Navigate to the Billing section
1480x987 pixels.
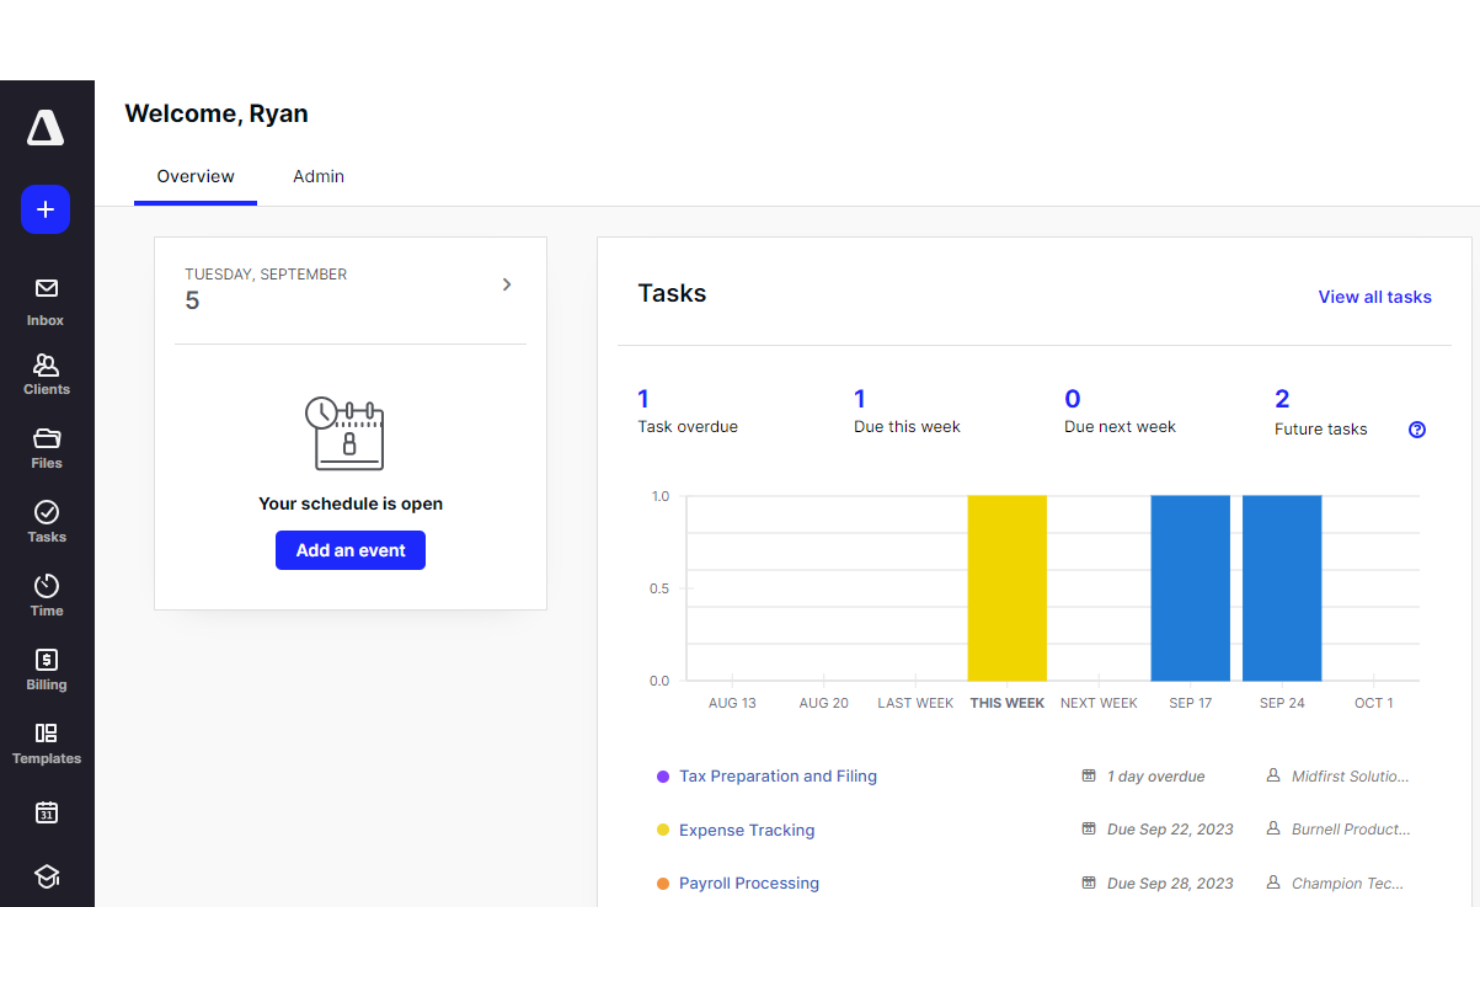pyautogui.click(x=46, y=670)
